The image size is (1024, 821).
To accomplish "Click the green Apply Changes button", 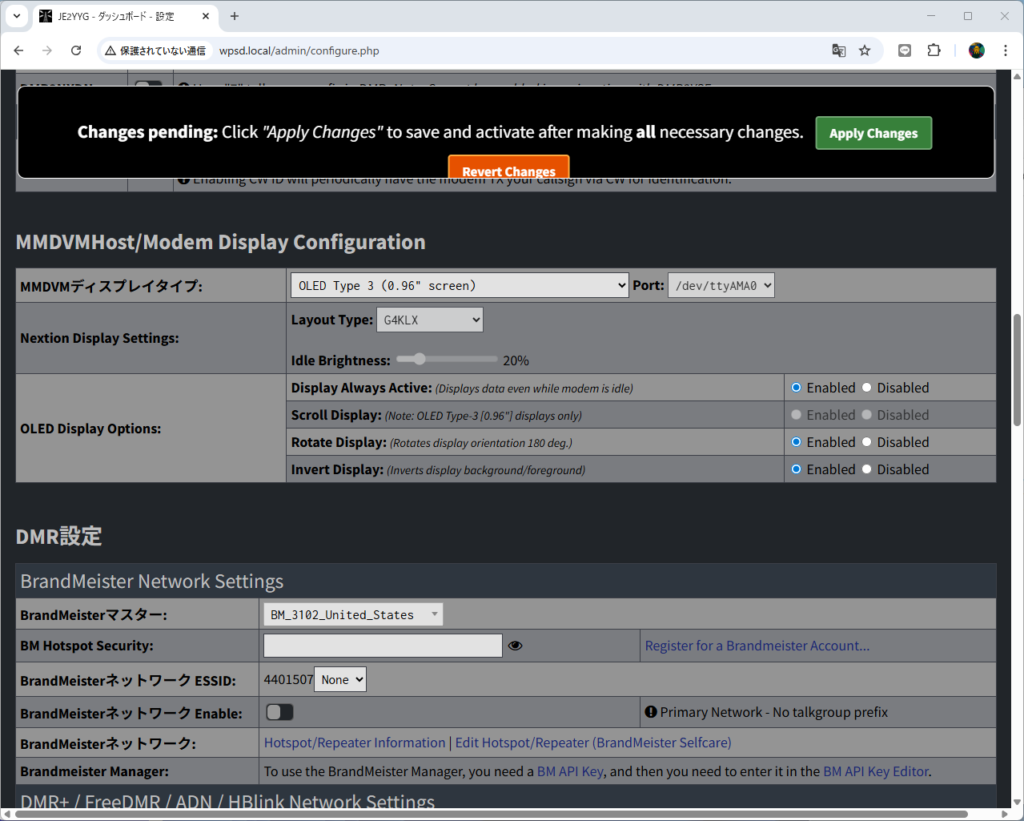I will pyautogui.click(x=873, y=133).
